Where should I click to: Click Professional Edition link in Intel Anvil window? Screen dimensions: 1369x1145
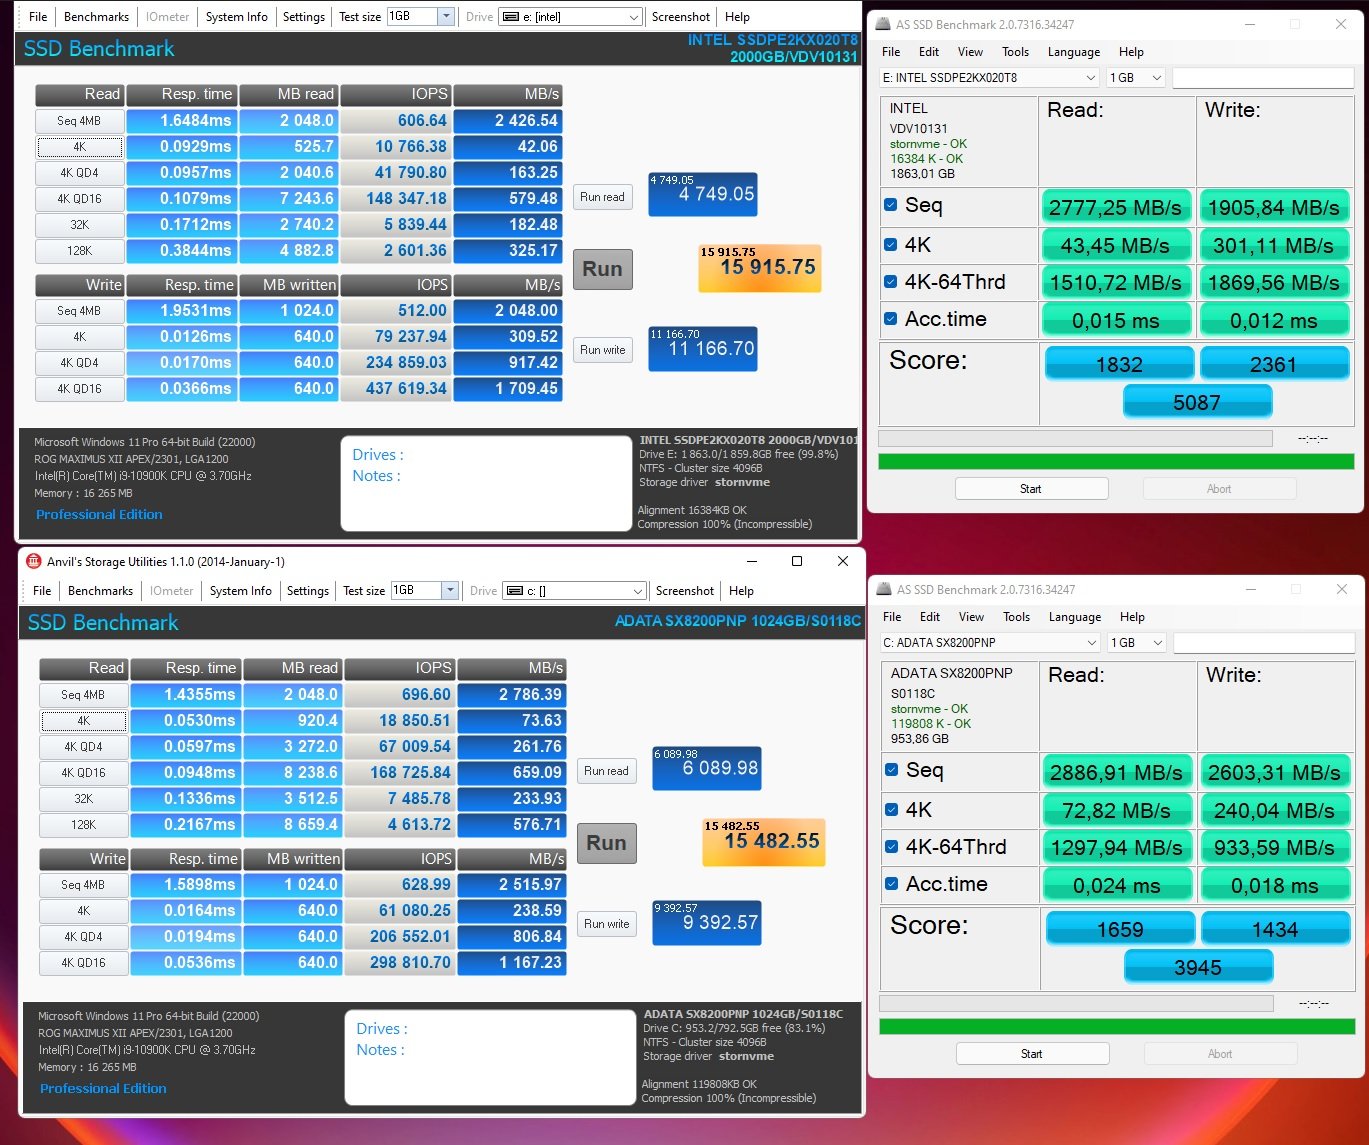click(x=99, y=514)
